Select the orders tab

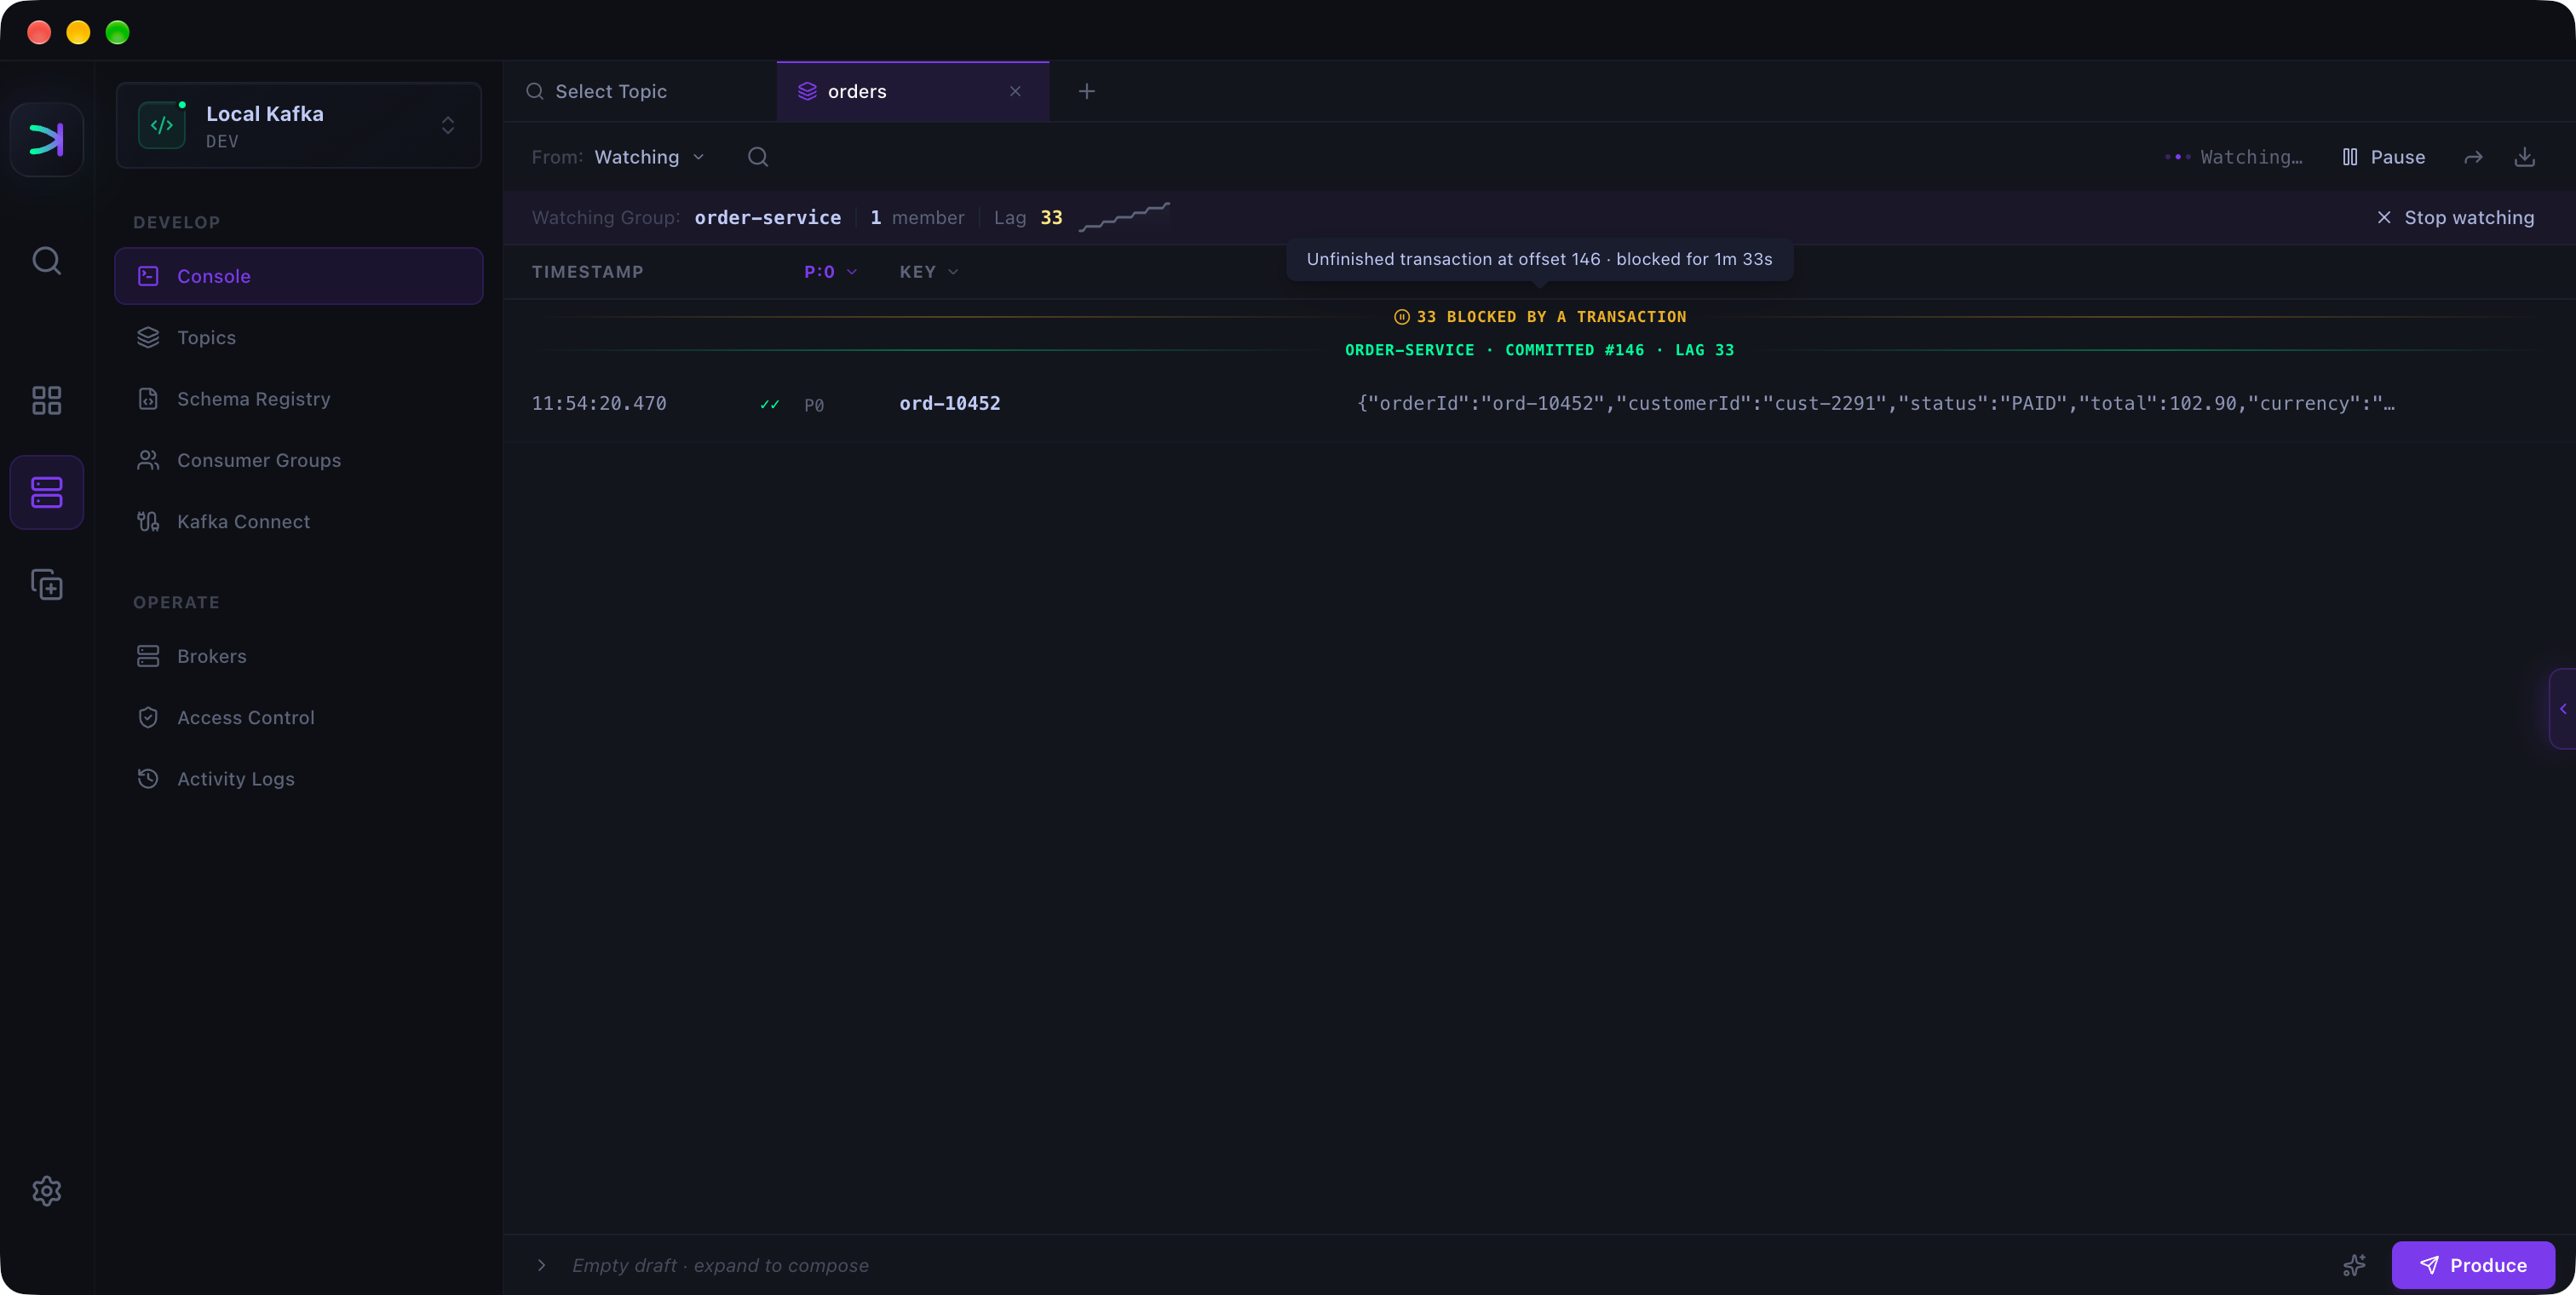[912, 91]
